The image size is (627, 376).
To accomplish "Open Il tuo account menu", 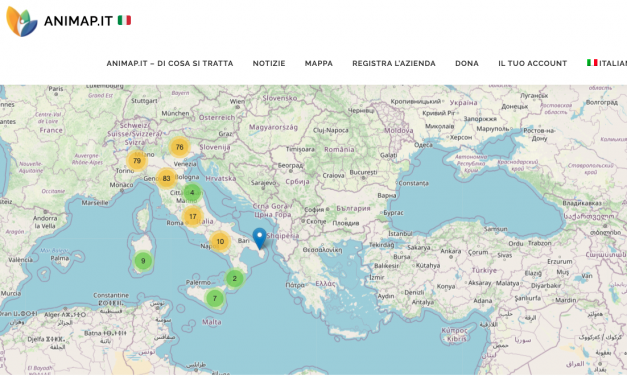I will (x=532, y=63).
